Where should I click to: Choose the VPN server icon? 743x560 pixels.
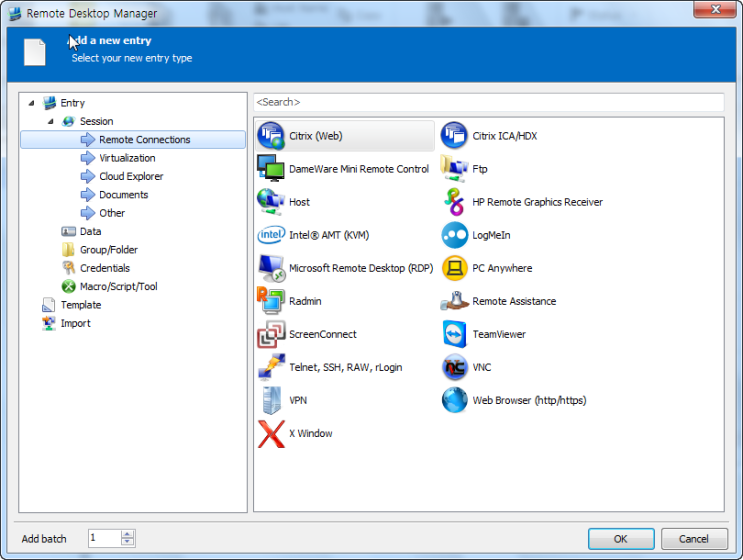271,400
